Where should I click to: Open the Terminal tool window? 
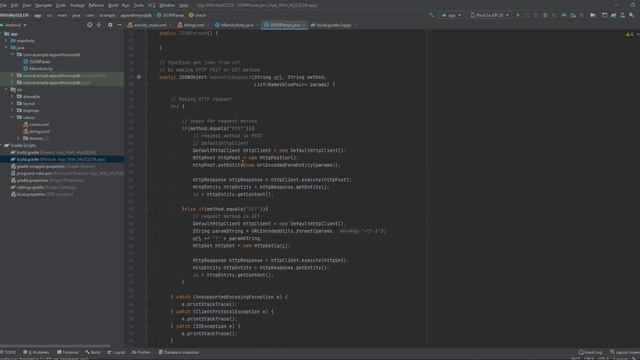68,352
